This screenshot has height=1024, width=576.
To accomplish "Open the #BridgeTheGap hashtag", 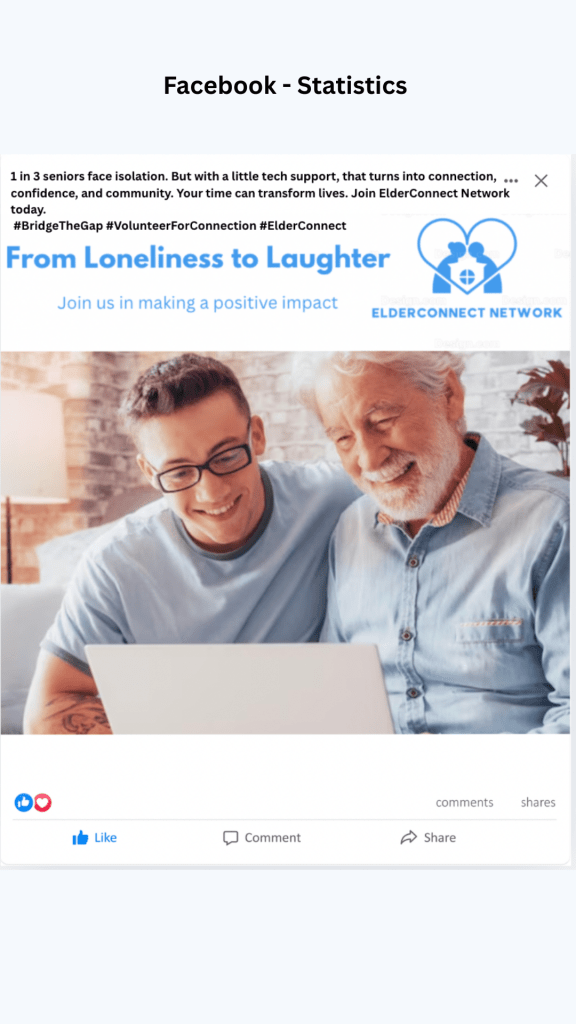I will click(x=58, y=226).
